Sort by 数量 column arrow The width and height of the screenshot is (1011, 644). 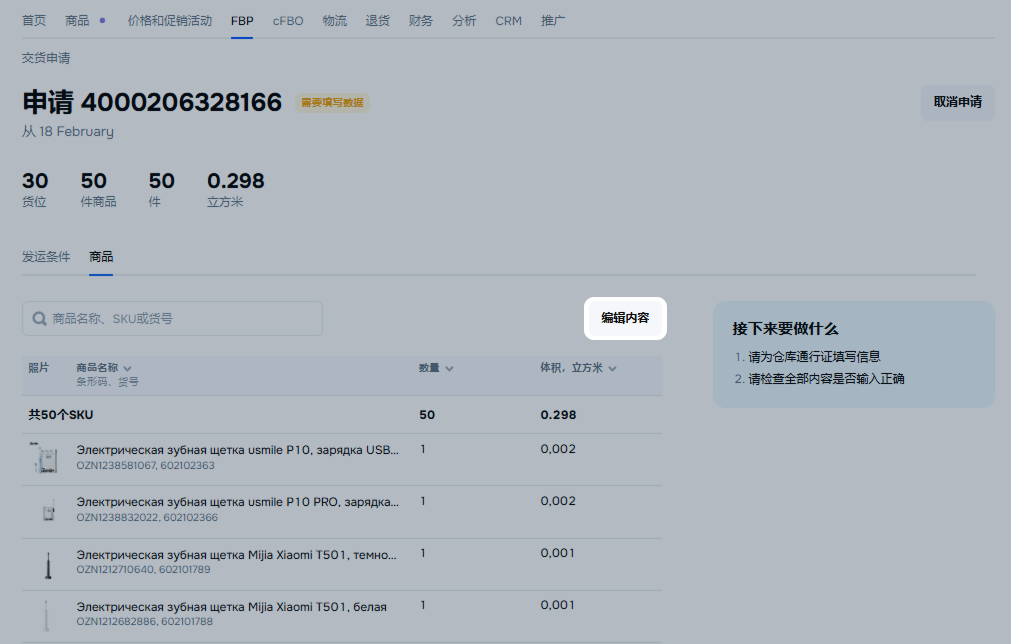[450, 369]
